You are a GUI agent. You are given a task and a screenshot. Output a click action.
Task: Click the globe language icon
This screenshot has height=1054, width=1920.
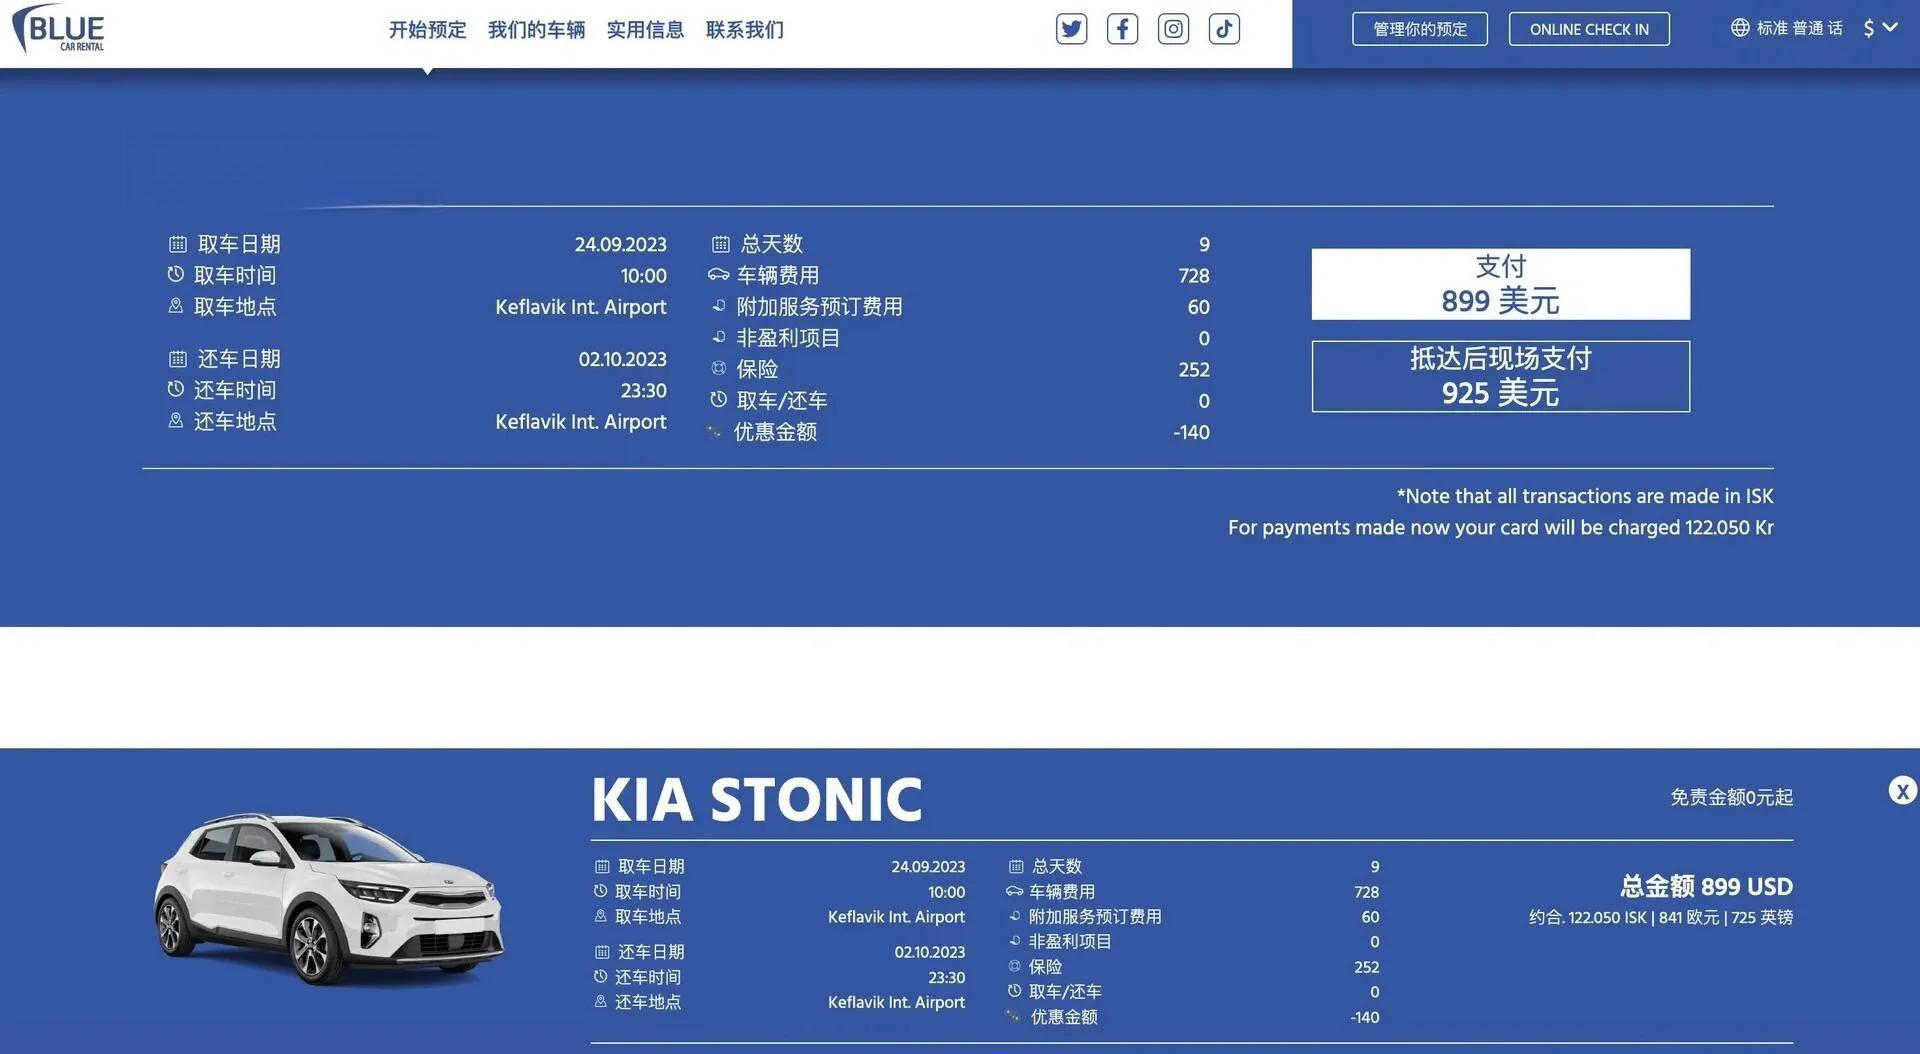click(1740, 28)
